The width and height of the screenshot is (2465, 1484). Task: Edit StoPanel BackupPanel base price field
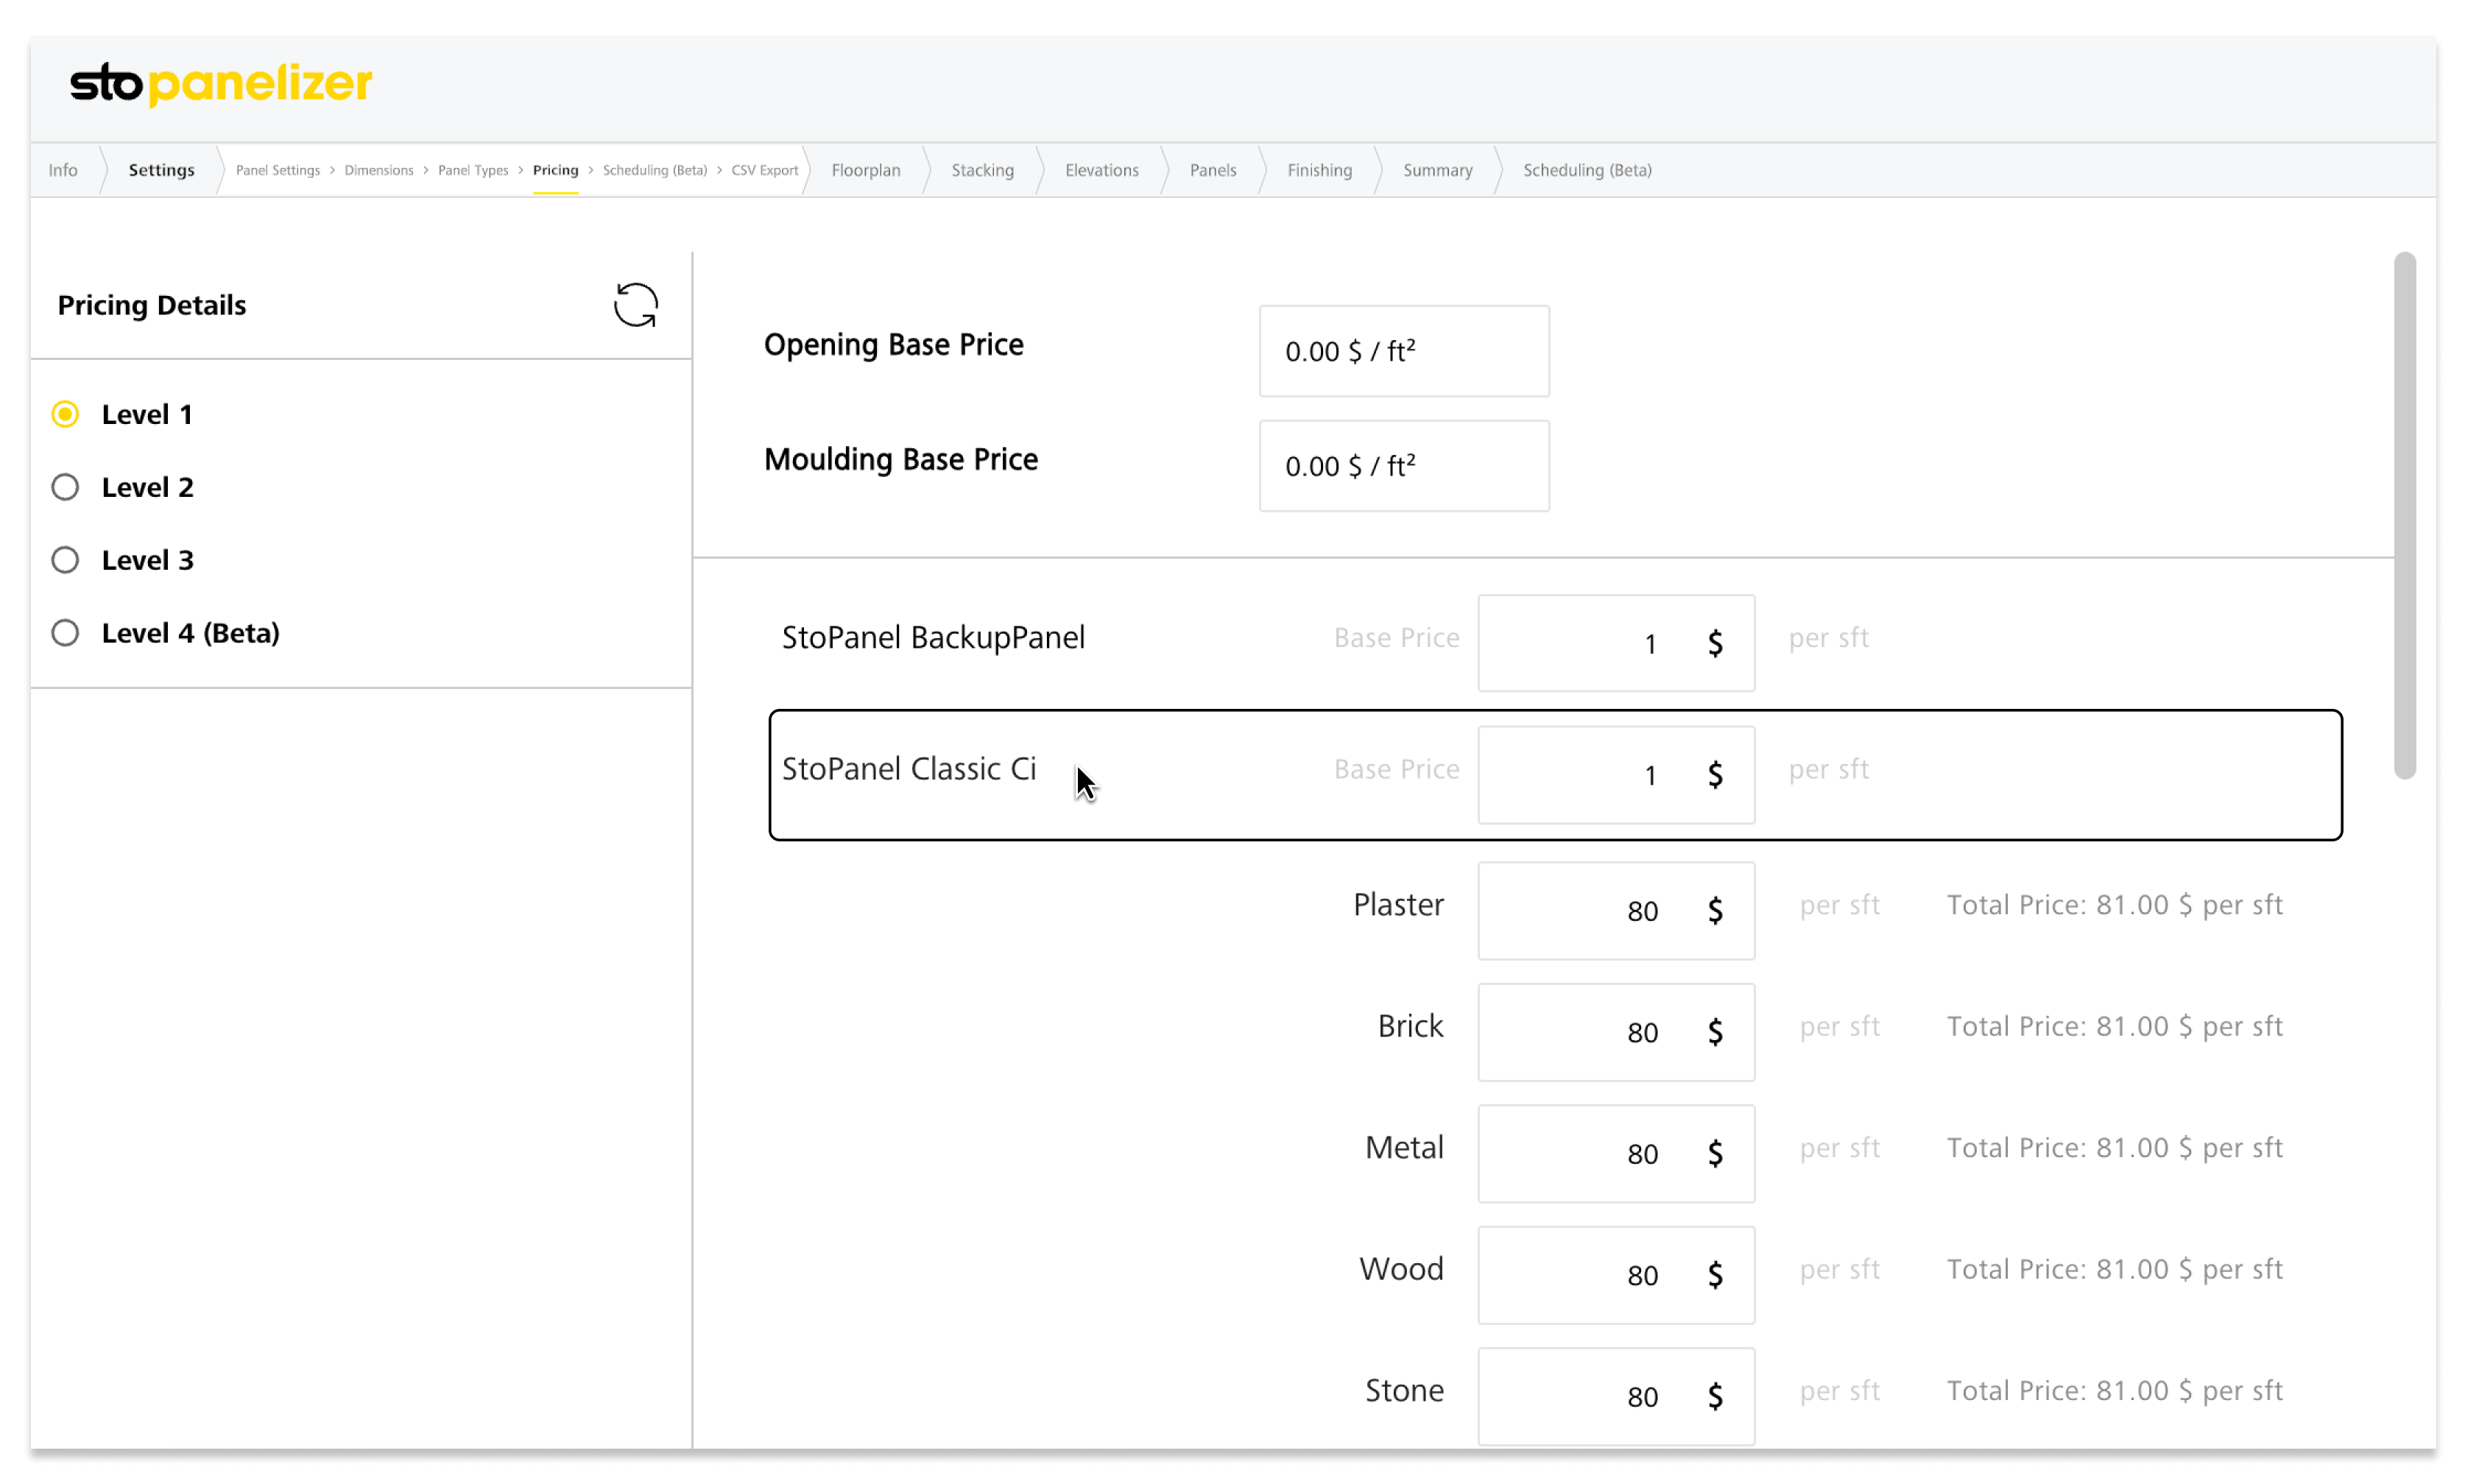tap(1615, 643)
